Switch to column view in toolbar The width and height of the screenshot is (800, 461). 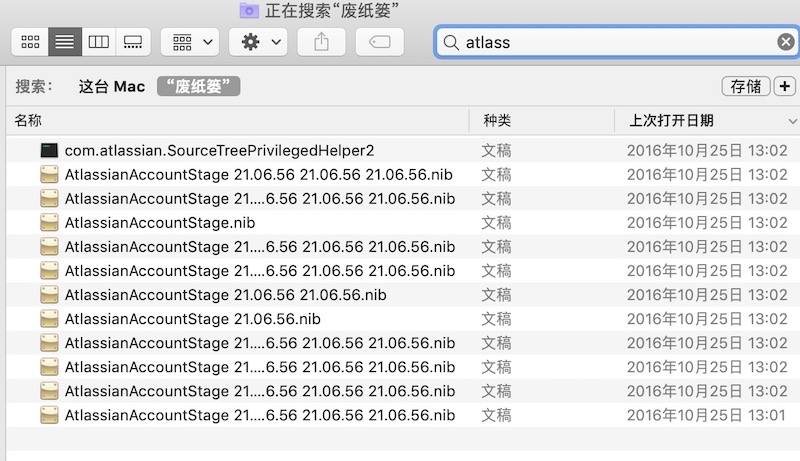[98, 42]
